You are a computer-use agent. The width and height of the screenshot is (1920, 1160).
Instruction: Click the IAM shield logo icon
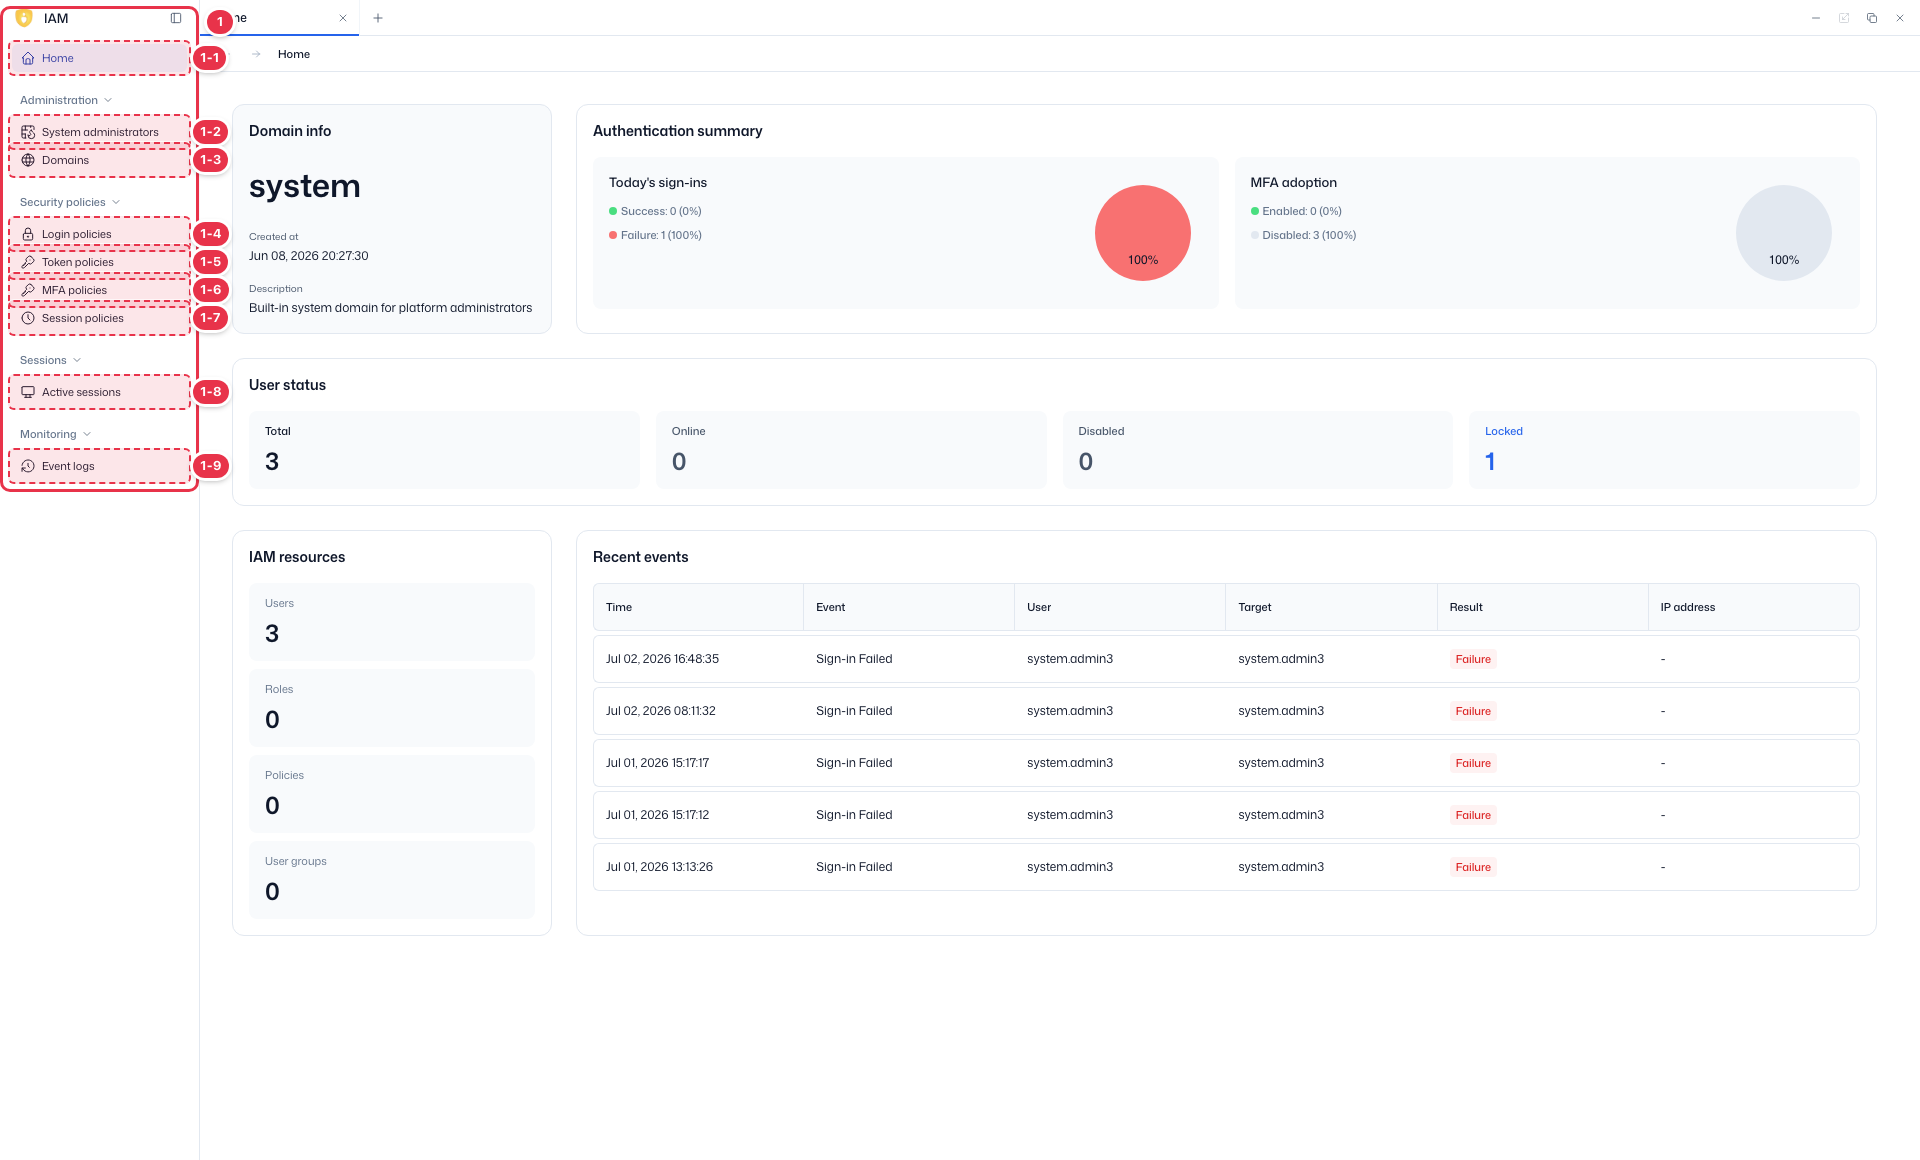pos(24,18)
